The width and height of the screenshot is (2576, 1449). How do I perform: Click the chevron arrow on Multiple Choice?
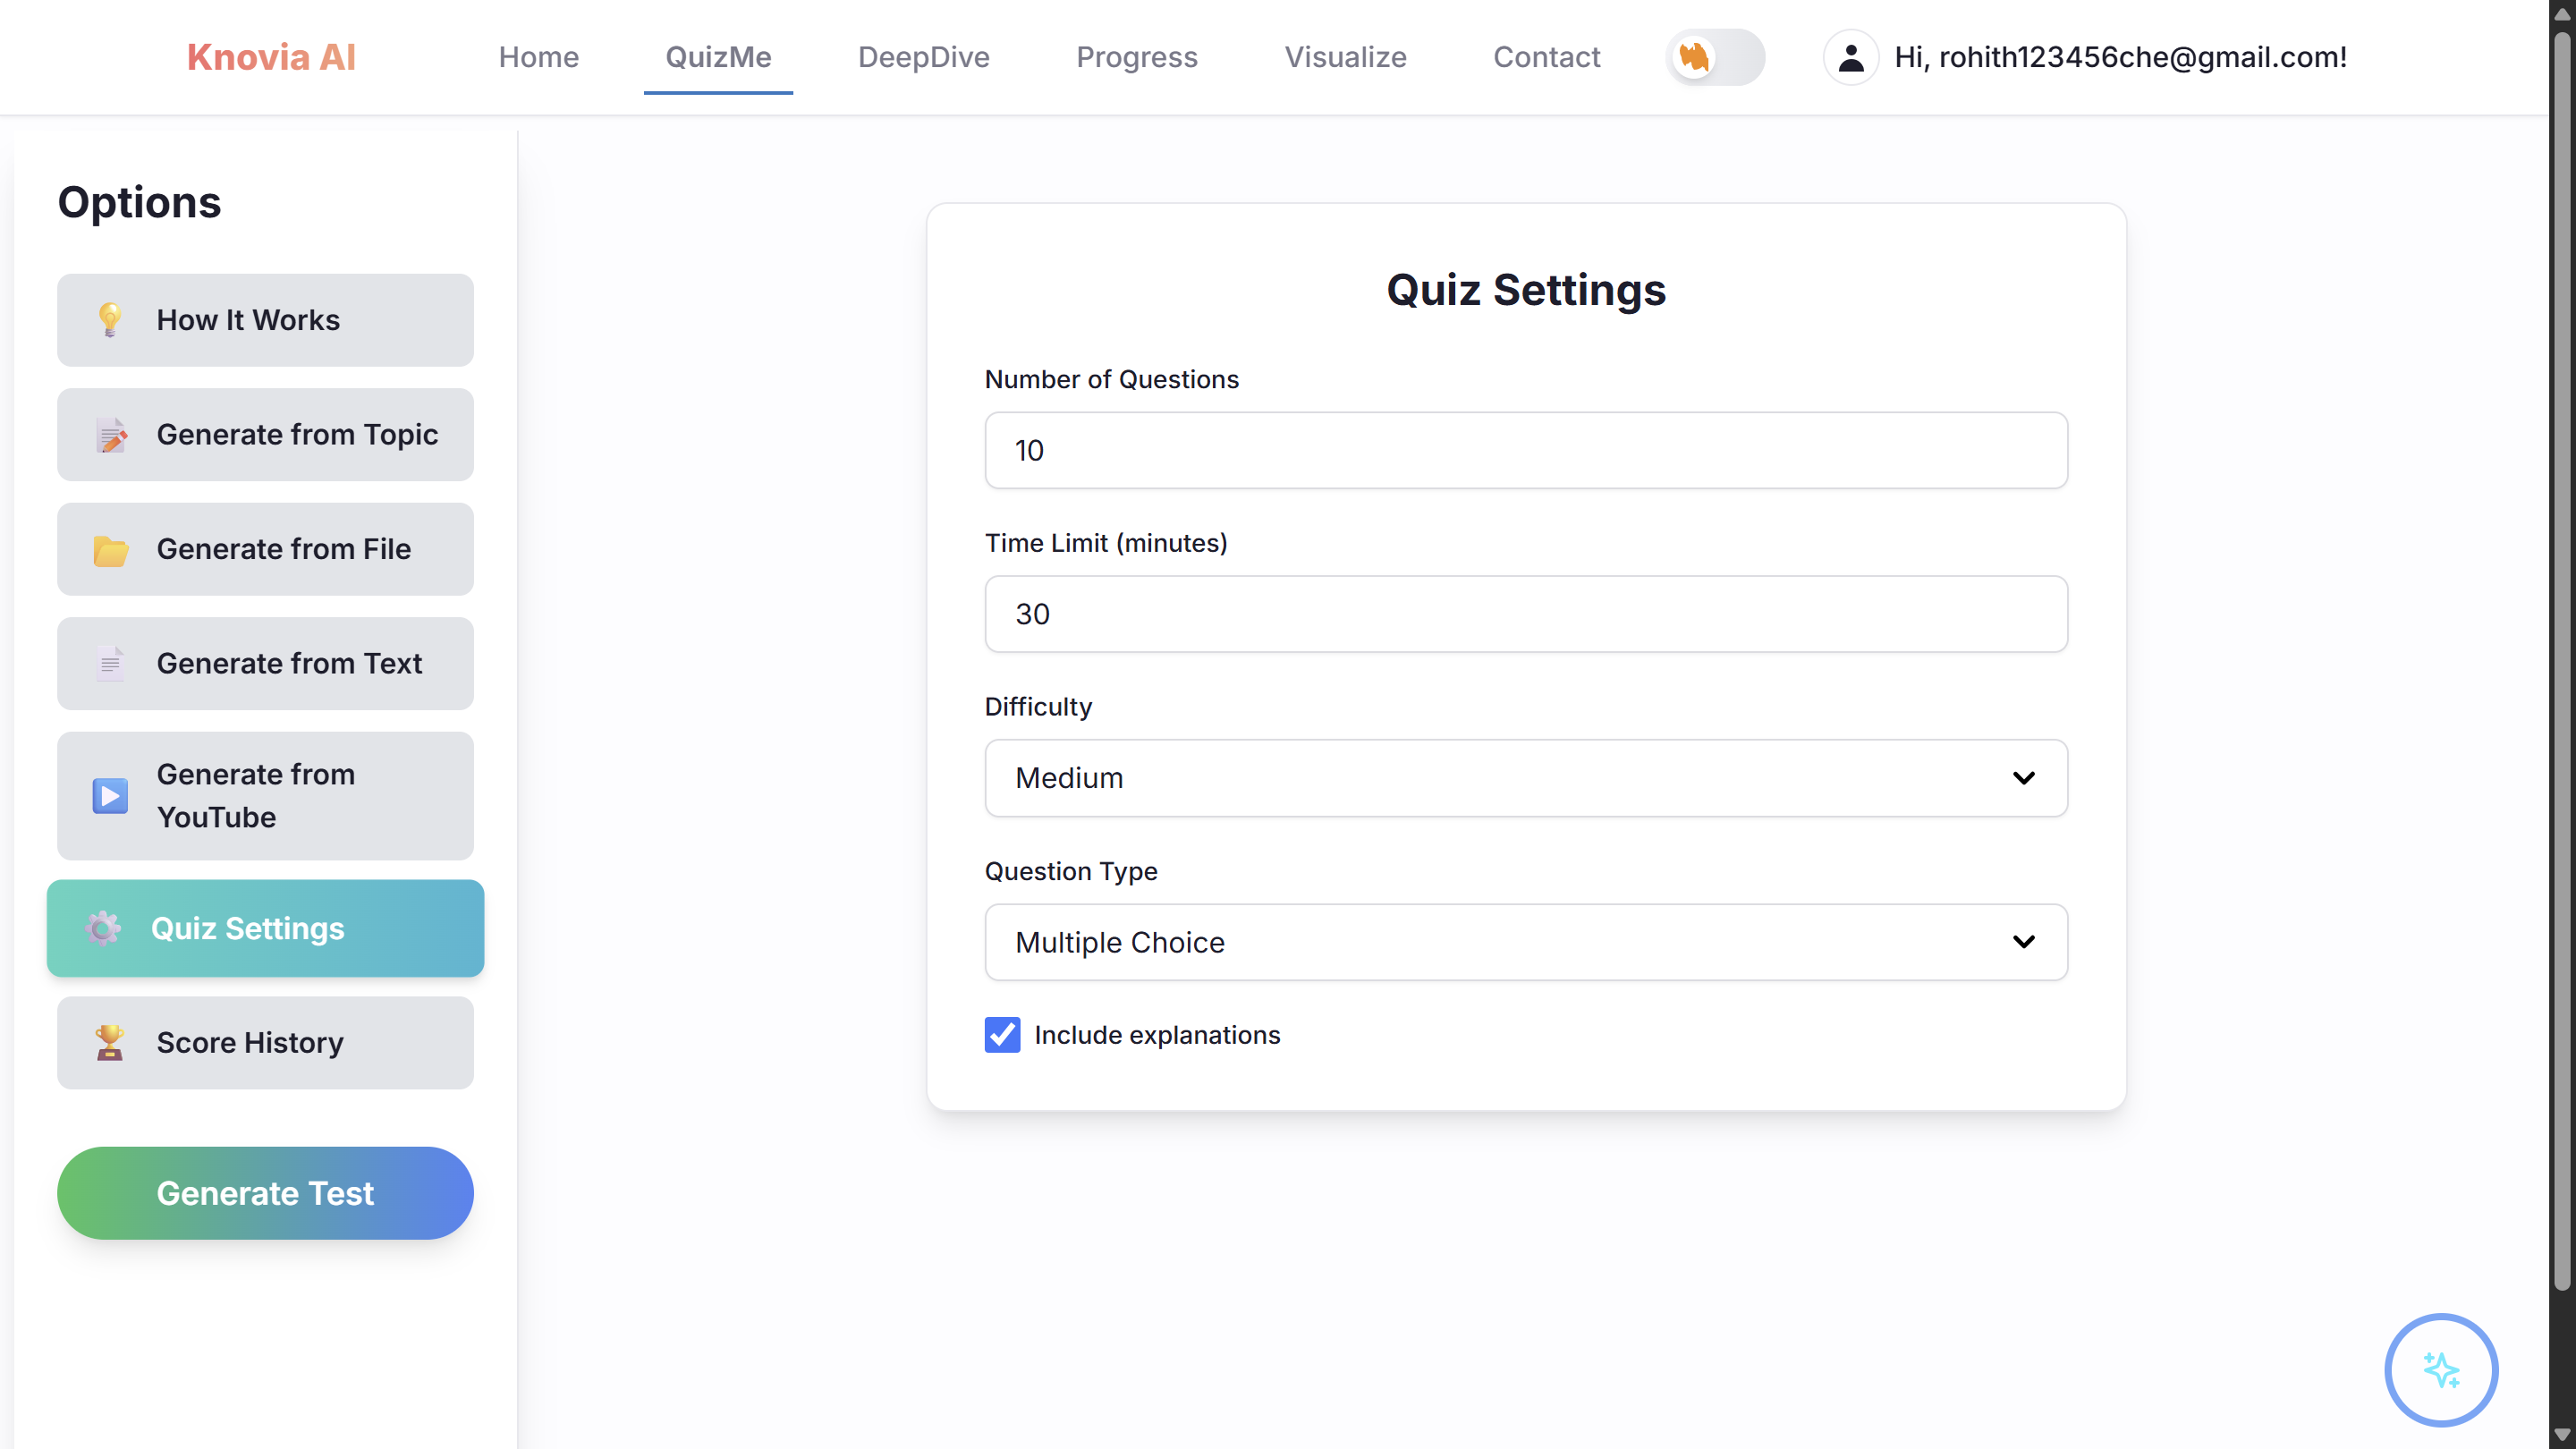pyautogui.click(x=2023, y=942)
